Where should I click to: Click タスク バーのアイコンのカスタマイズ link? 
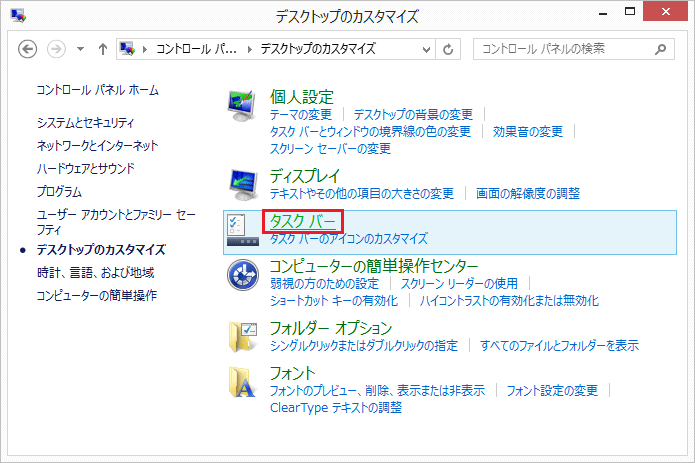point(349,238)
